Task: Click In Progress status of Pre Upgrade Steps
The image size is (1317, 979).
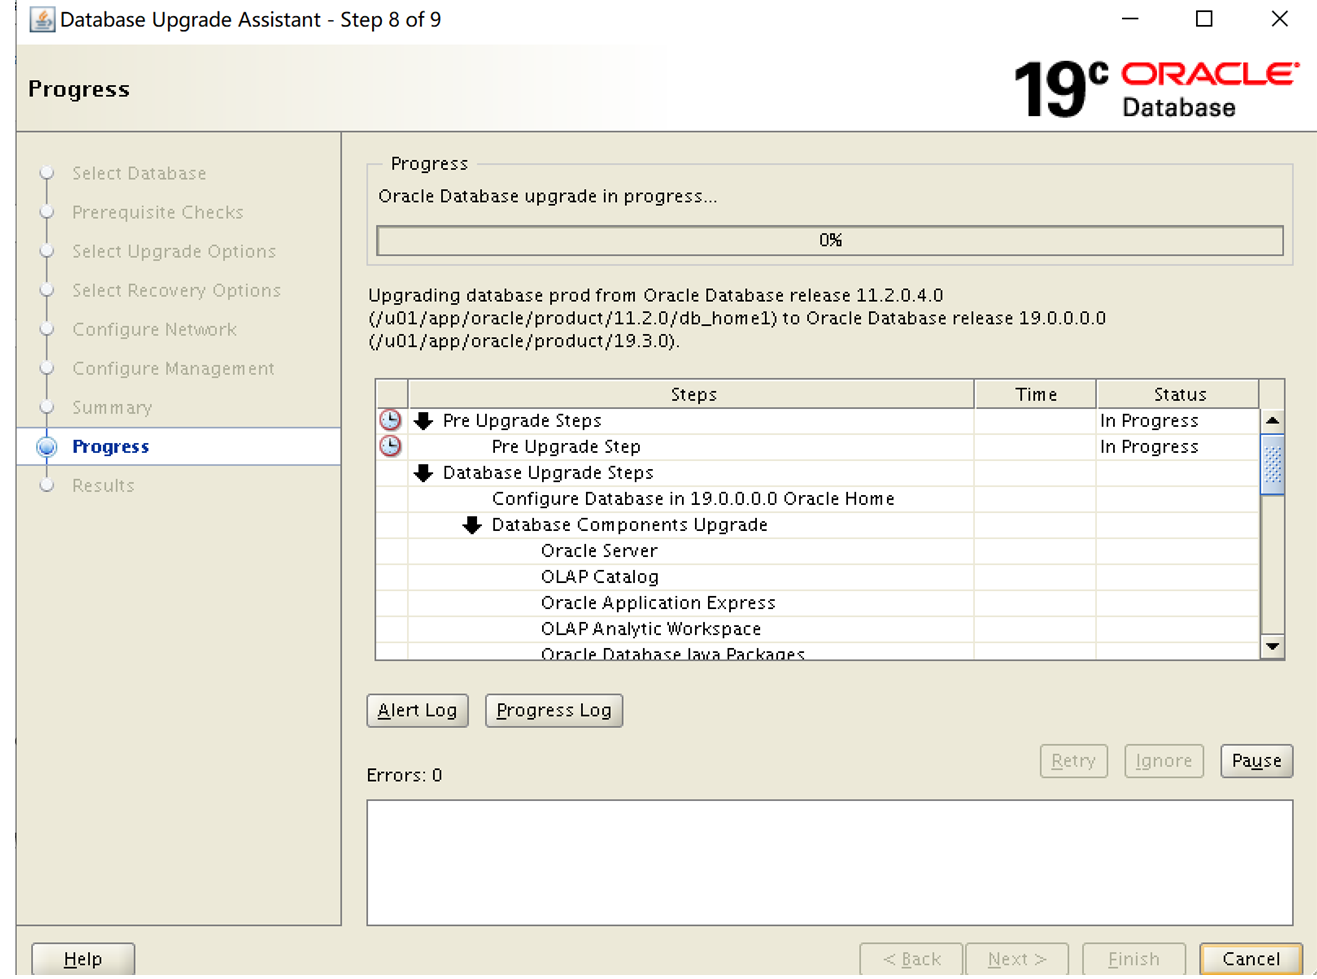Action: pos(1149,421)
